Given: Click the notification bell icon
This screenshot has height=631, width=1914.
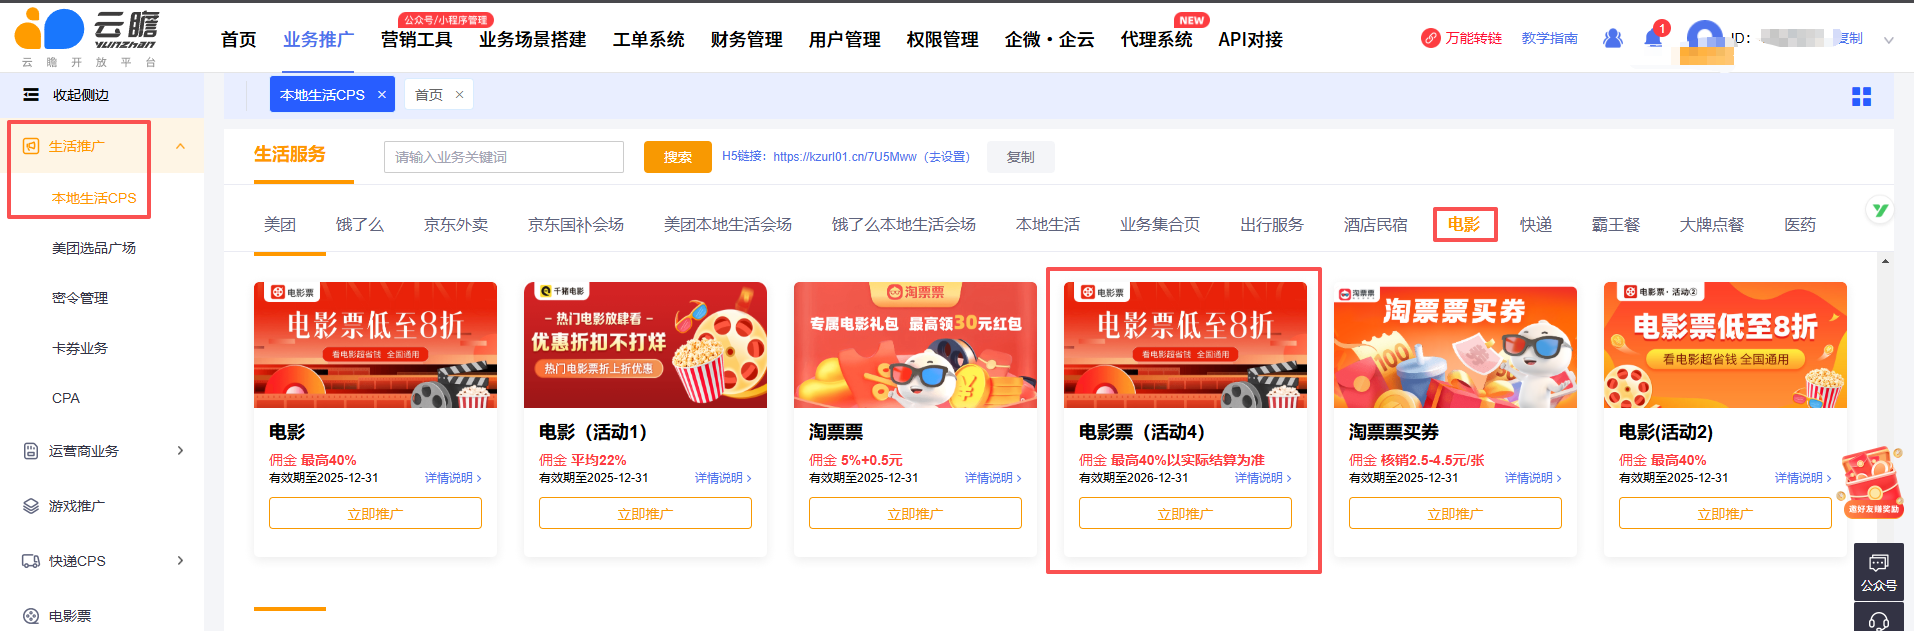Looking at the screenshot, I should point(1653,38).
